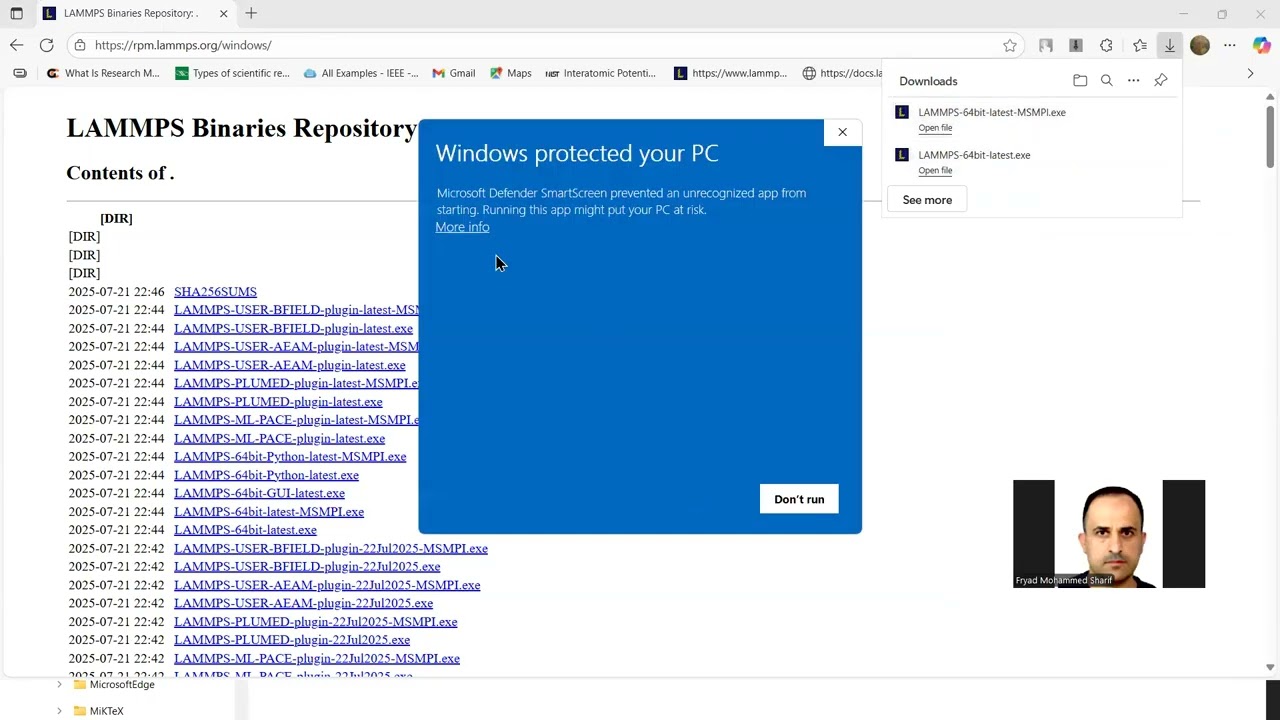Close the Windows protected your PC dialog
This screenshot has width=1280, height=720.
point(842,132)
